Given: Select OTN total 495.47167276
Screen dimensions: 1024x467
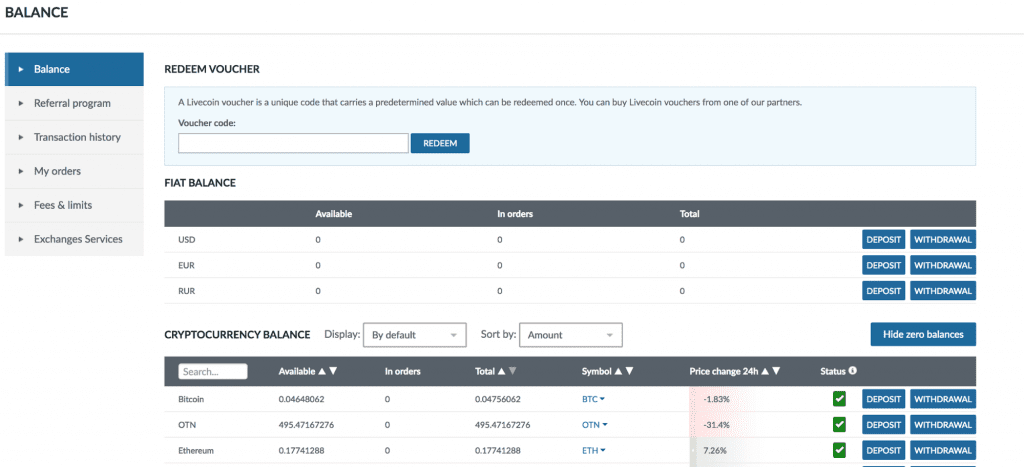Looking at the screenshot, I should pyautogui.click(x=502, y=425).
